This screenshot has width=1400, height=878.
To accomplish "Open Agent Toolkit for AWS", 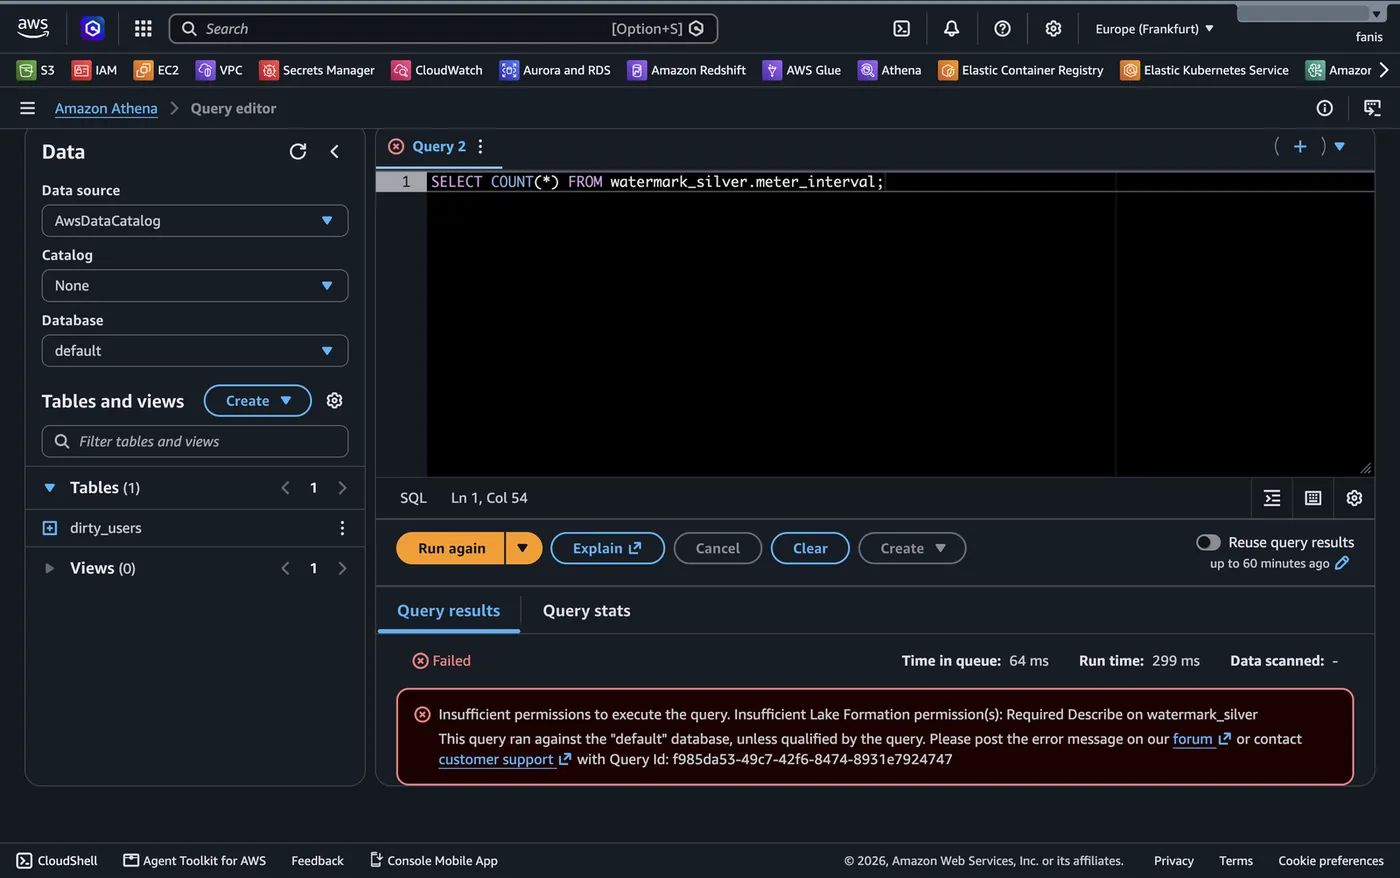I will 194,860.
